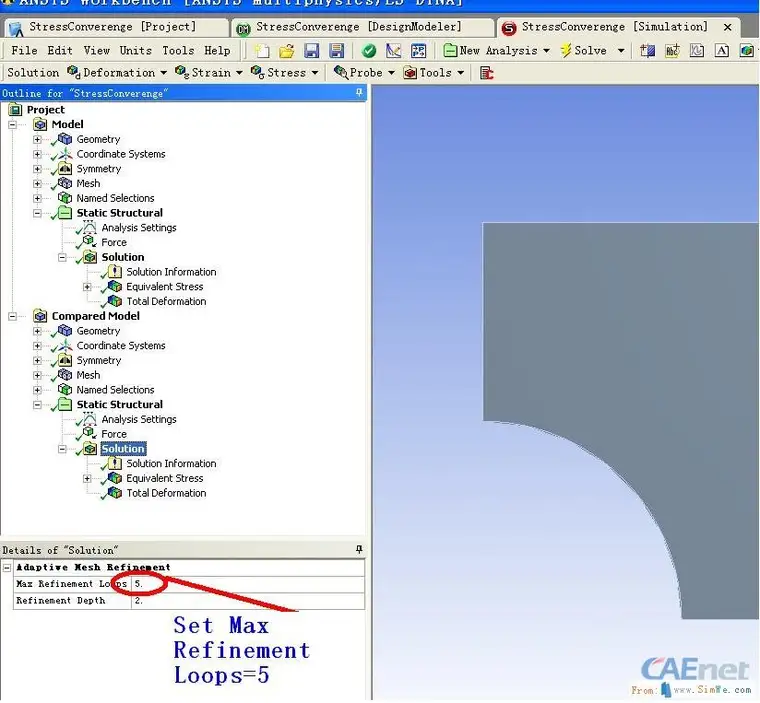Screen dimensions: 760x703
Task: Click the icon right of Tools dropdown
Action: pos(486,73)
